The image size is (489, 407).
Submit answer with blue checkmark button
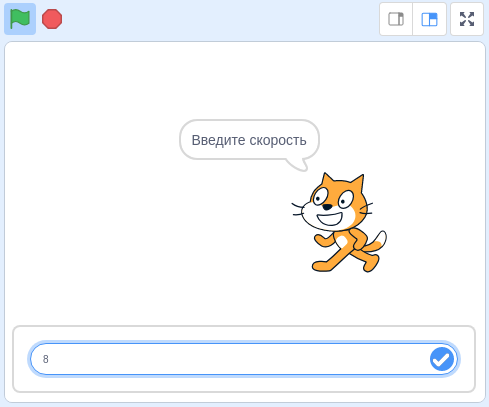pos(442,359)
